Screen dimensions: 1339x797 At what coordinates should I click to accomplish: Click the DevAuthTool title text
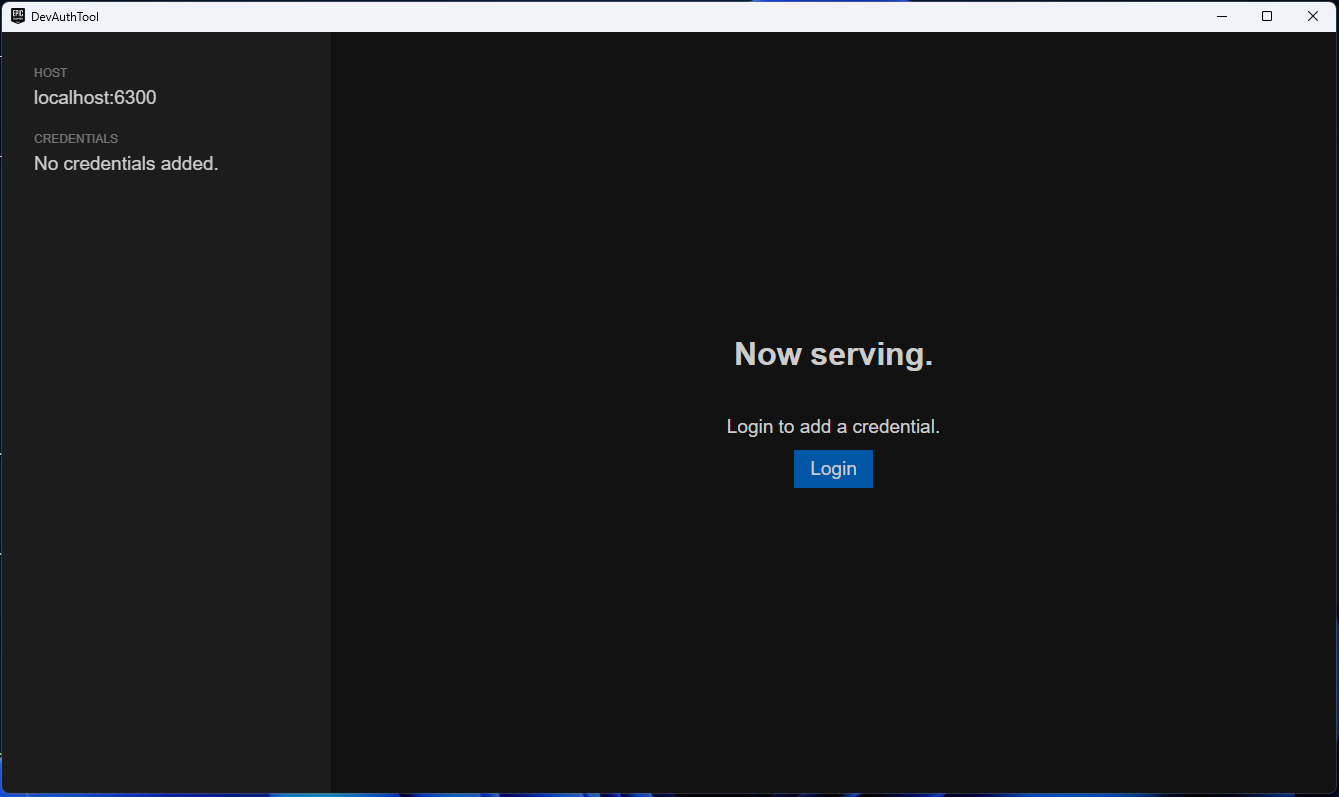[x=65, y=17]
